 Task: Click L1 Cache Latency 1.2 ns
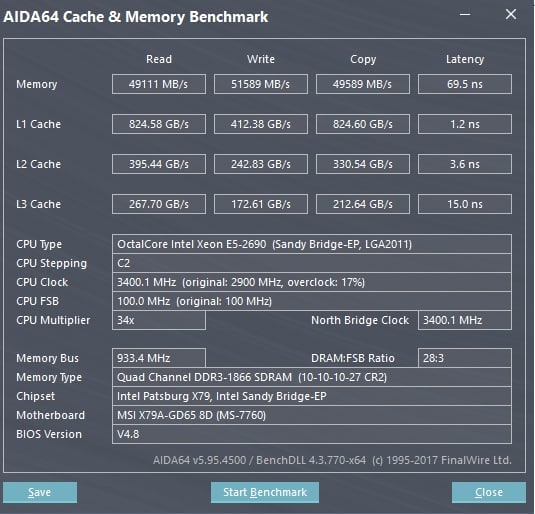(x=465, y=124)
